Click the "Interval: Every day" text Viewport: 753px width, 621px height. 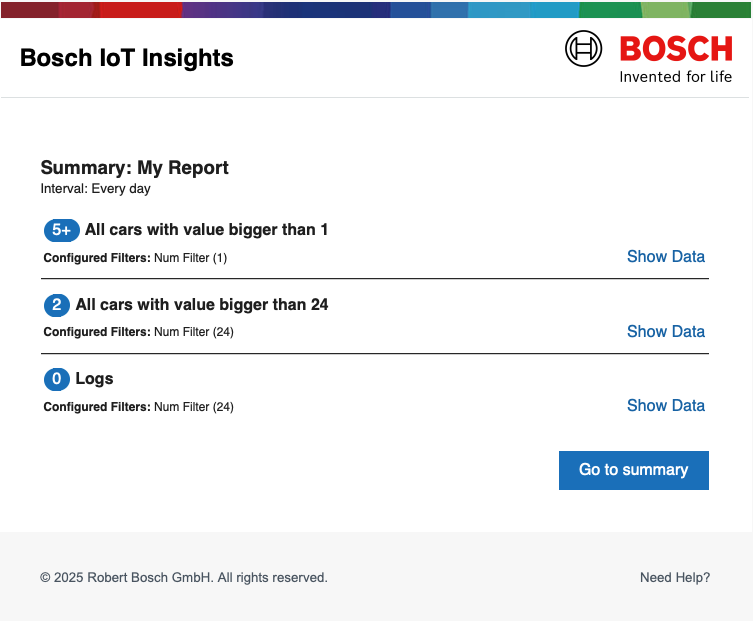pyautogui.click(x=95, y=188)
